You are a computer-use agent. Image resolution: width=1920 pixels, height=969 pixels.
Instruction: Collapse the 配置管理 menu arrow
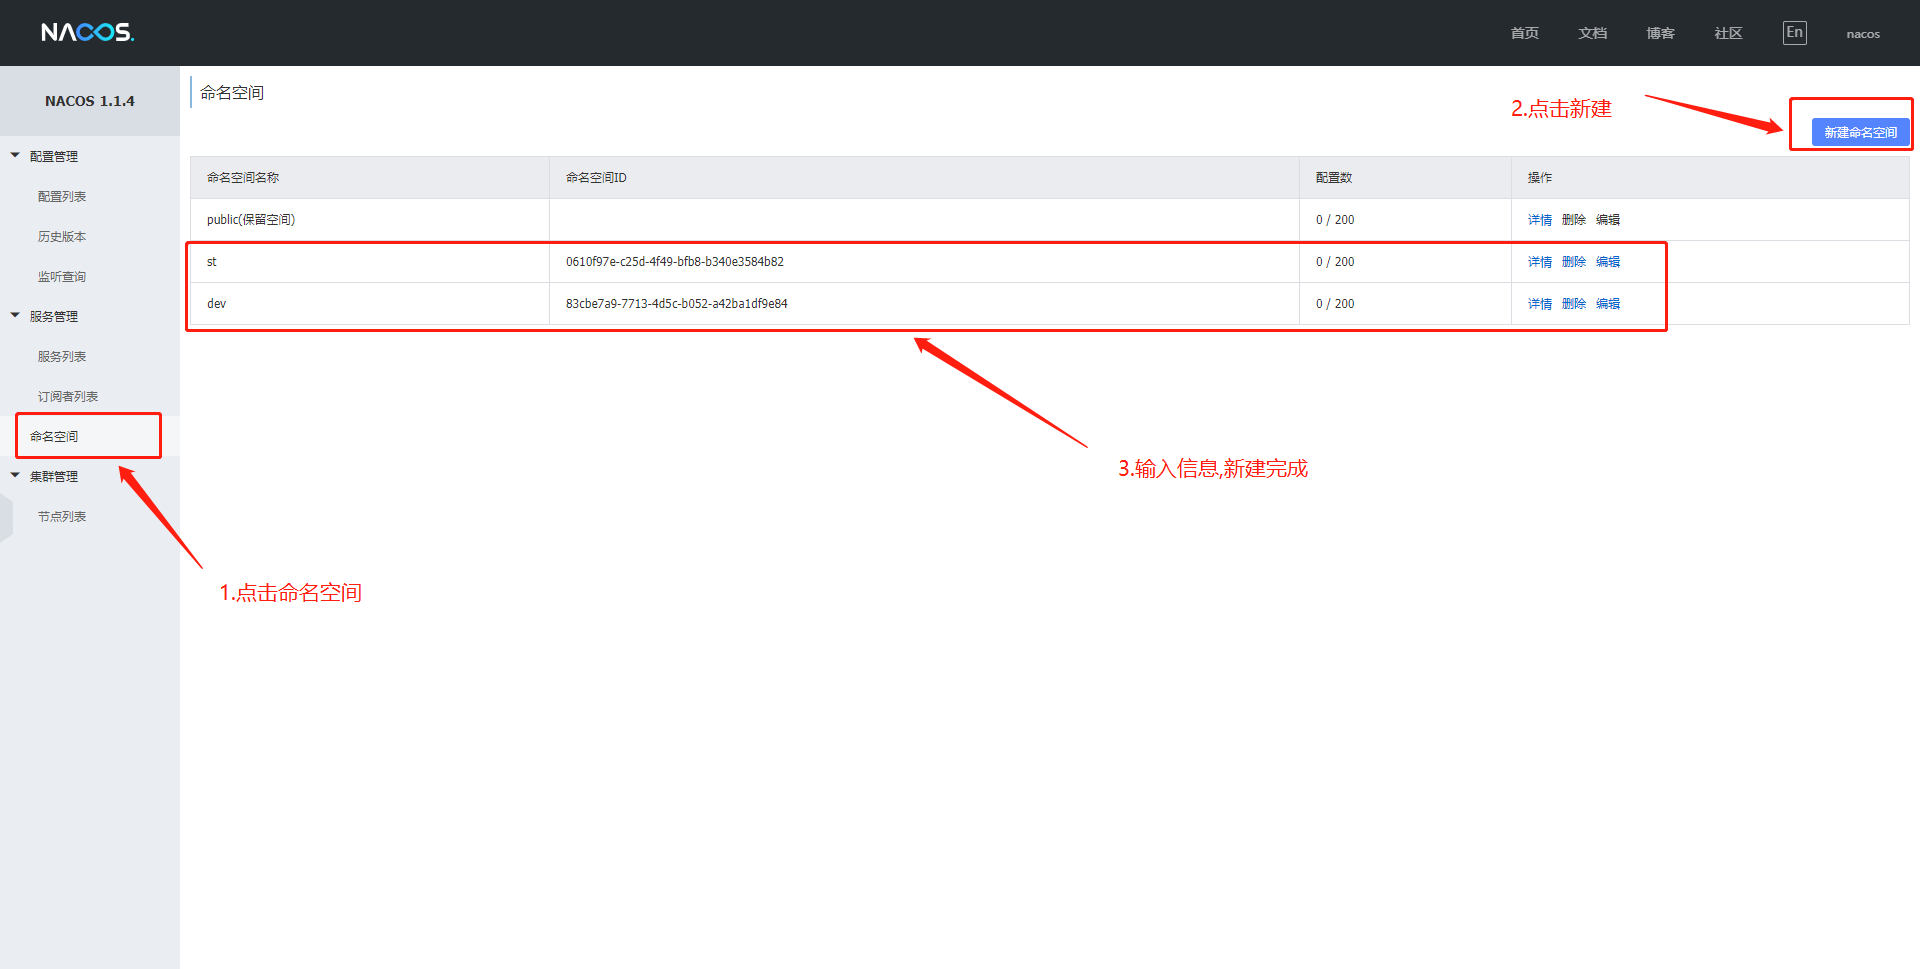[x=15, y=155]
